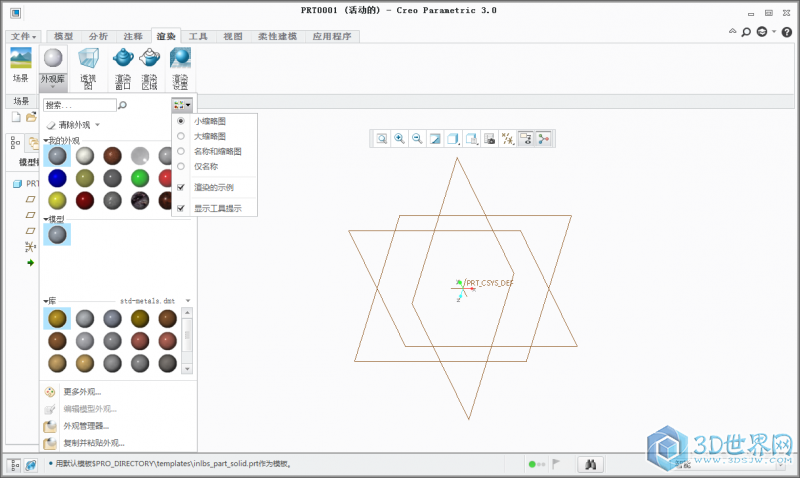The image size is (800, 478).
Task: Open the saved orientations icon
Action: click(x=471, y=139)
